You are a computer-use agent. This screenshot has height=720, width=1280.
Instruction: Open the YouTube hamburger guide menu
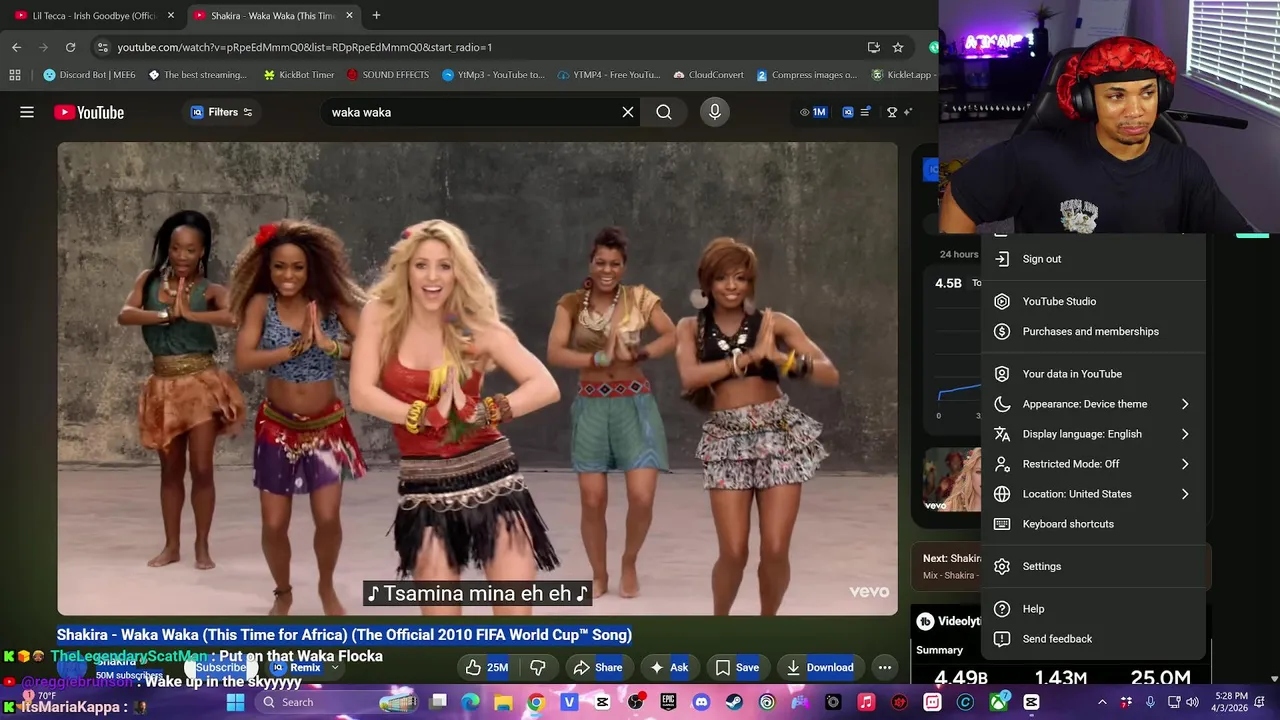pyautogui.click(x=27, y=112)
